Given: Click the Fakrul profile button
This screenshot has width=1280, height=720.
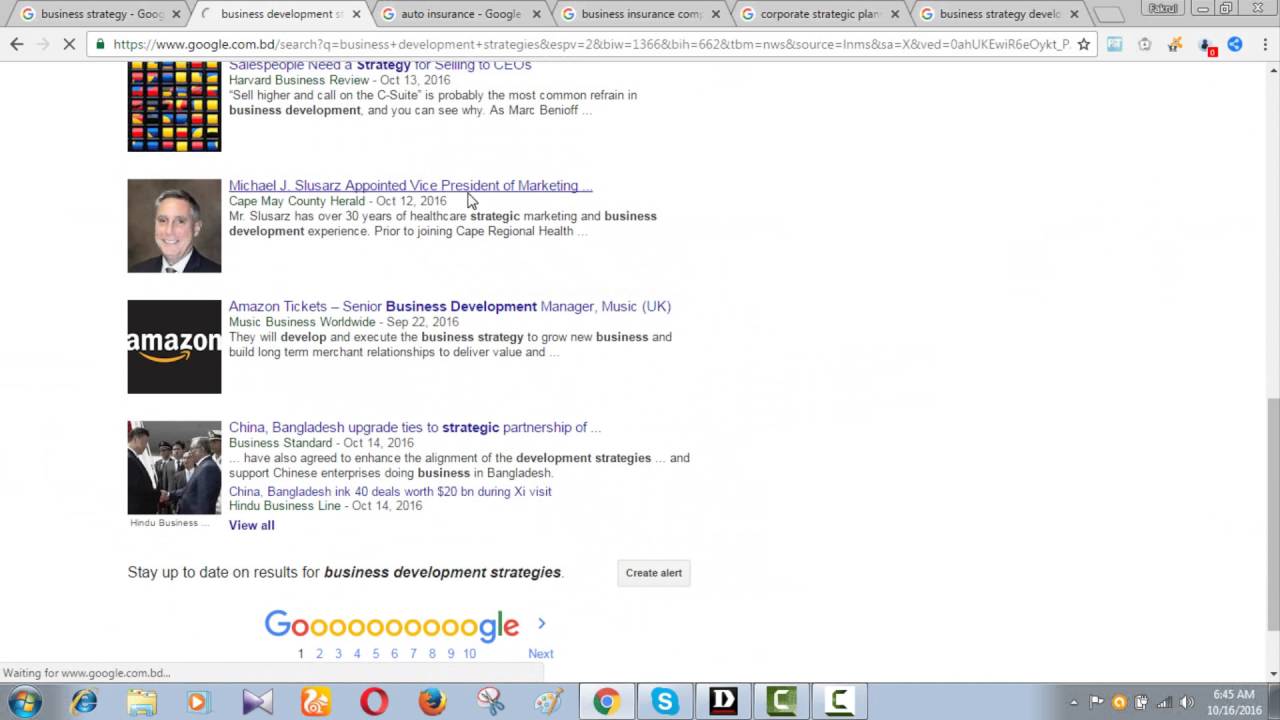Looking at the screenshot, I should pyautogui.click(x=1163, y=8).
